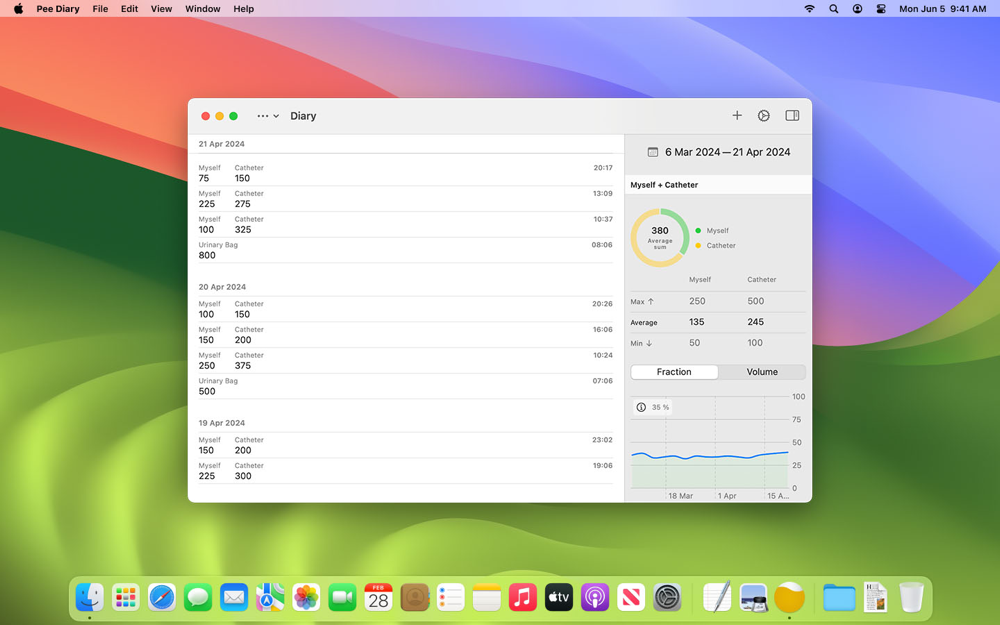Image resolution: width=1000 pixels, height=625 pixels.
Task: Select the 20 Apr entry at 10:24
Action: click(406, 360)
